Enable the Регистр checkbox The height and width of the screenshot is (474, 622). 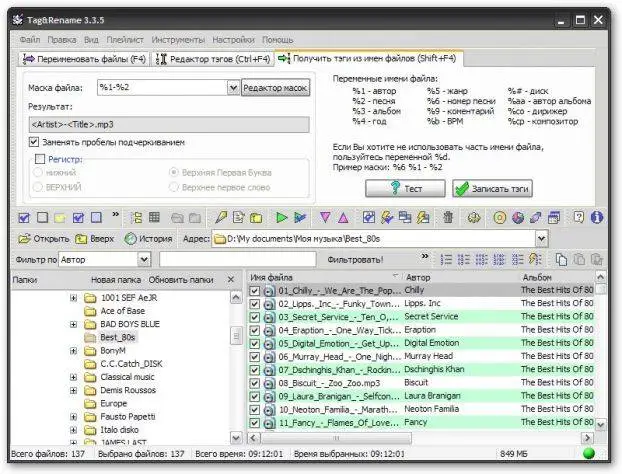coord(40,159)
